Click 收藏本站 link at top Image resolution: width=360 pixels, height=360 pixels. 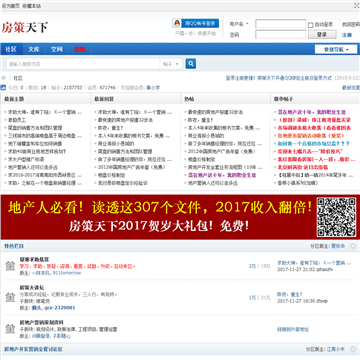(32, 6)
